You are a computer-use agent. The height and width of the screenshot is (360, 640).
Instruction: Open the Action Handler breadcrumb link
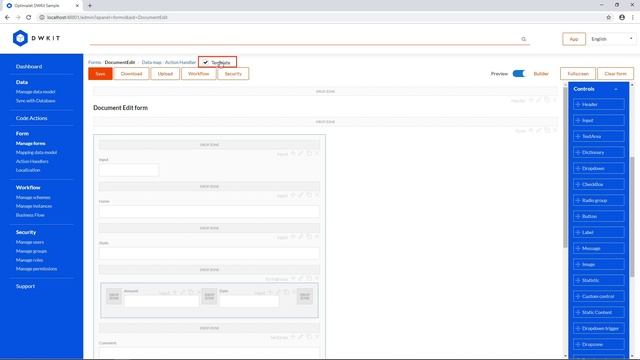click(180, 62)
